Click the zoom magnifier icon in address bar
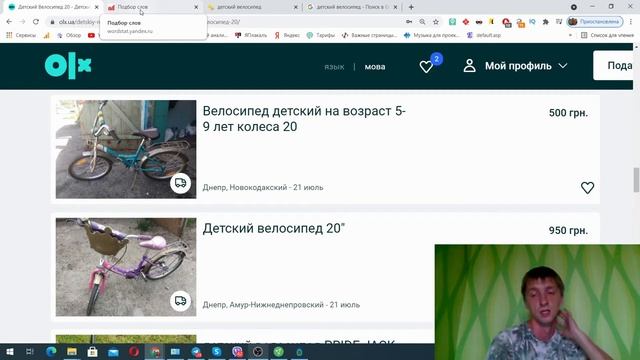This screenshot has width=640, height=360. pyautogui.click(x=422, y=22)
